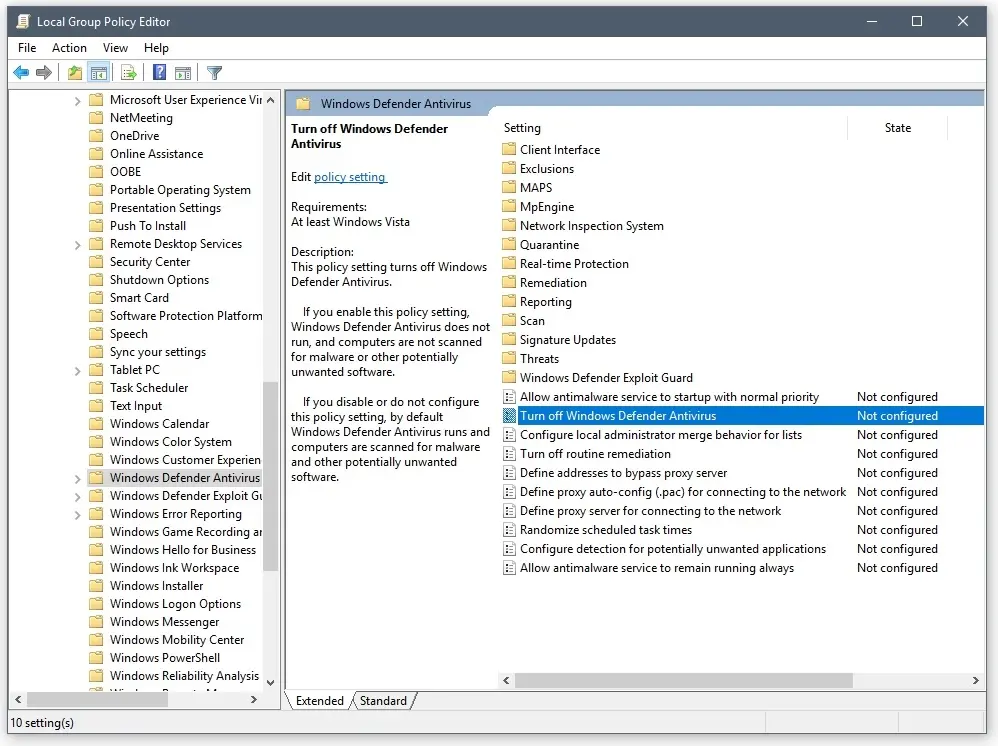This screenshot has width=998, height=746.
Task: Toggle the Show/Hide Console Tree toolbar icon
Action: (x=99, y=73)
